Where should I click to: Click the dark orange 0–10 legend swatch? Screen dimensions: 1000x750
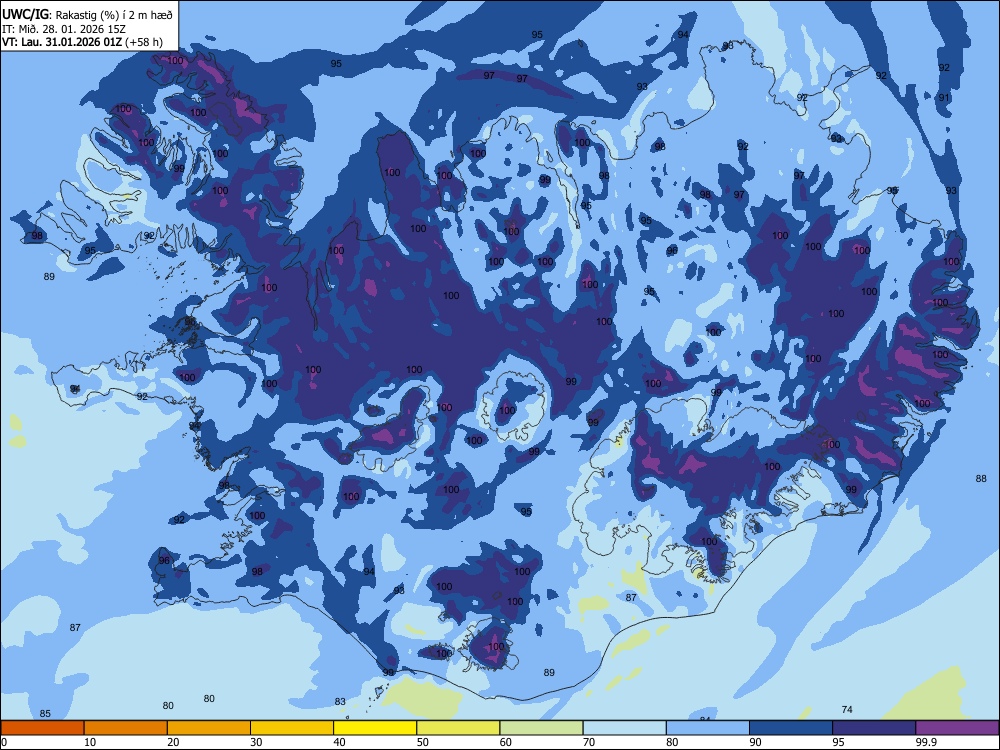pyautogui.click(x=42, y=728)
